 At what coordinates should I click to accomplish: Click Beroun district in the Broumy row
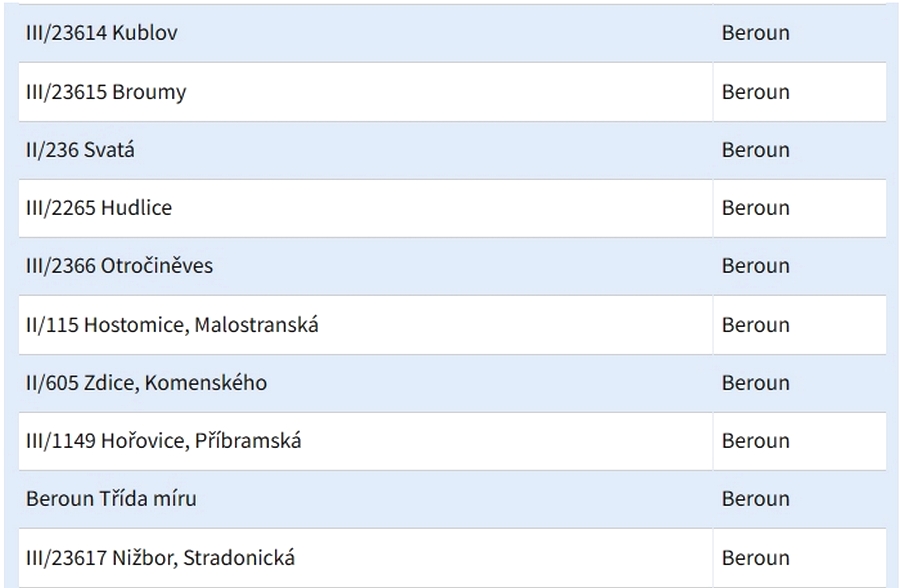(x=756, y=92)
